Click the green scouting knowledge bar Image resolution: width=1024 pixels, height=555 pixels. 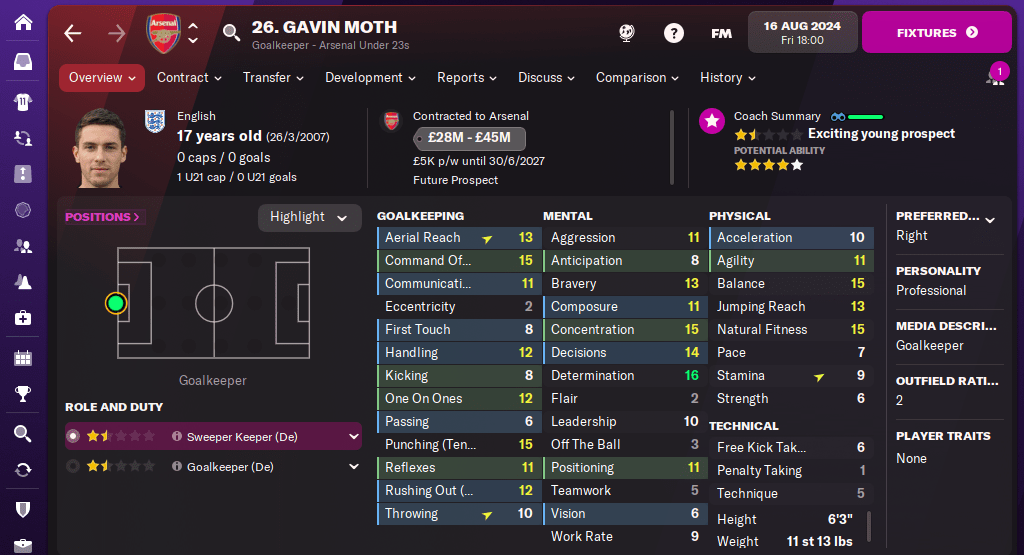pyautogui.click(x=865, y=116)
